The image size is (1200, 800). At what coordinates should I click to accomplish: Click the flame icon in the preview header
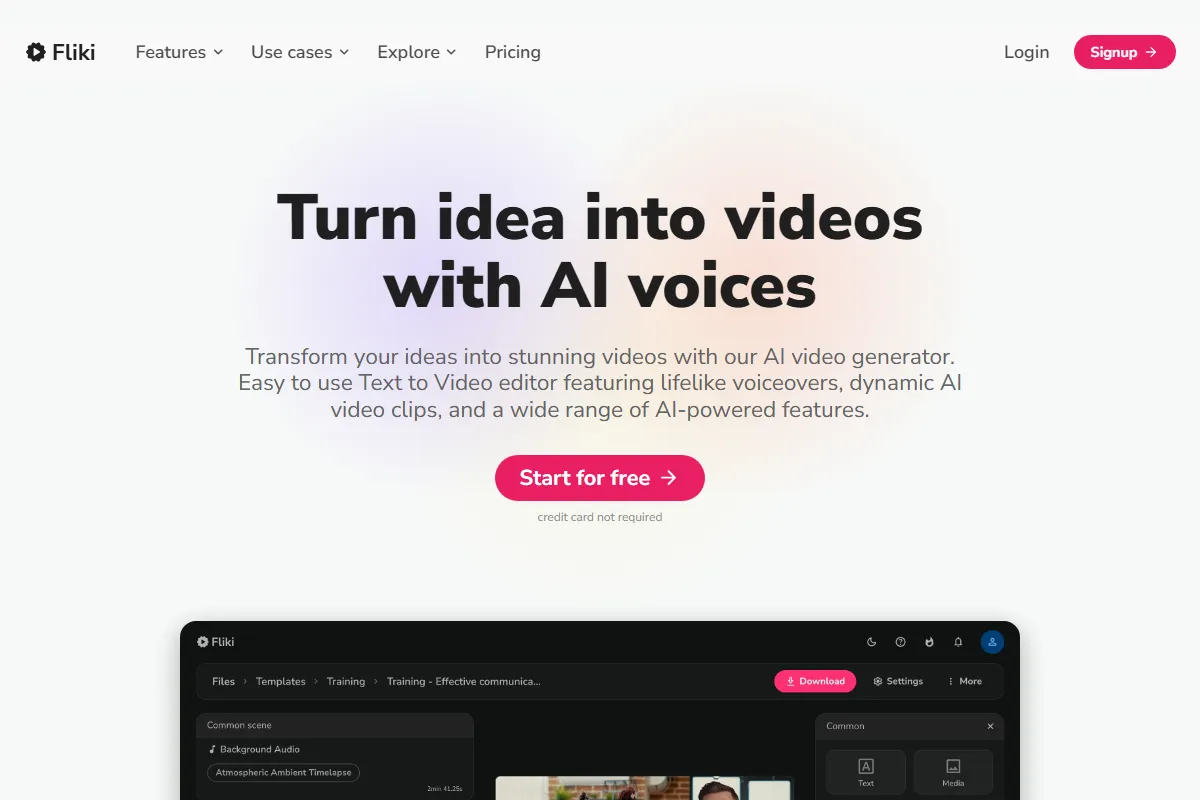coord(929,642)
